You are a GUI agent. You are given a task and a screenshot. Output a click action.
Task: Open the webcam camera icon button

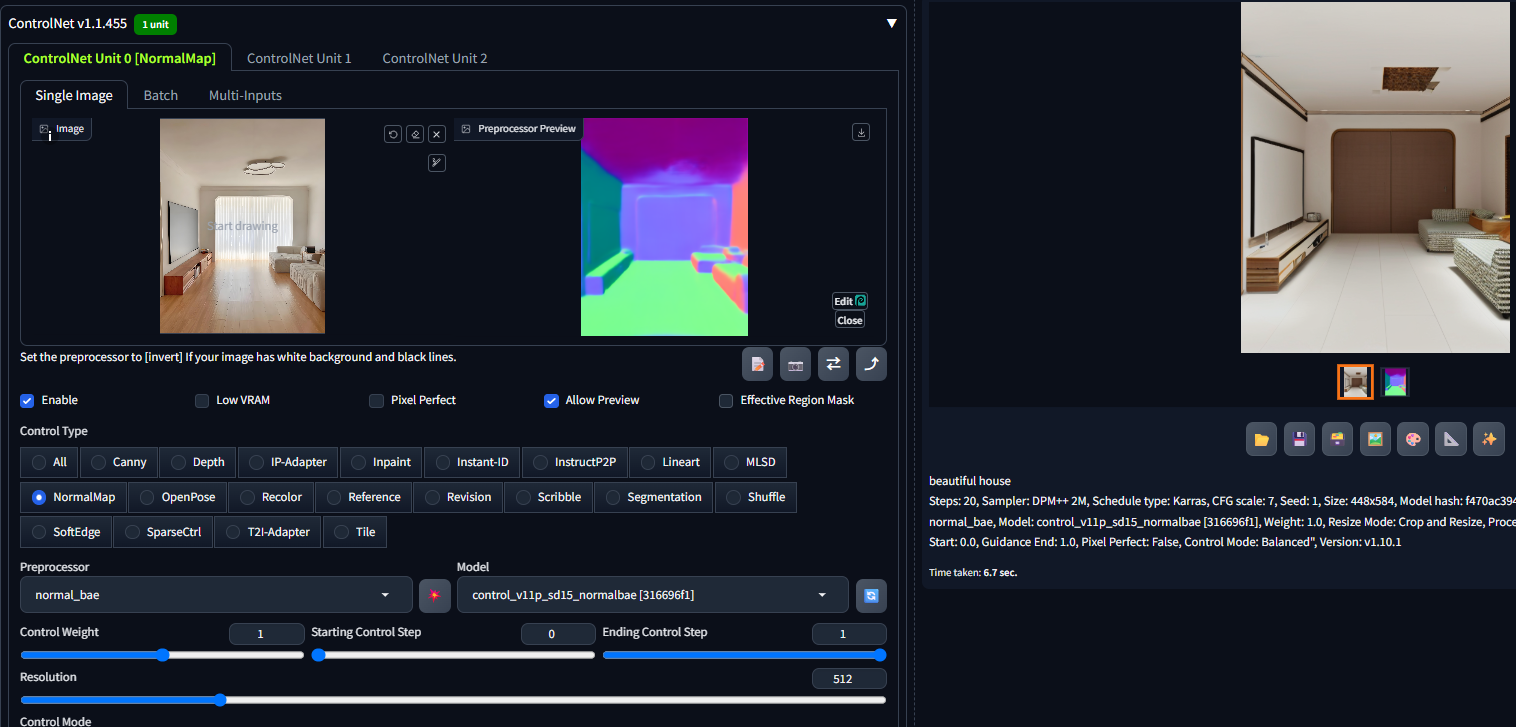[795, 365]
